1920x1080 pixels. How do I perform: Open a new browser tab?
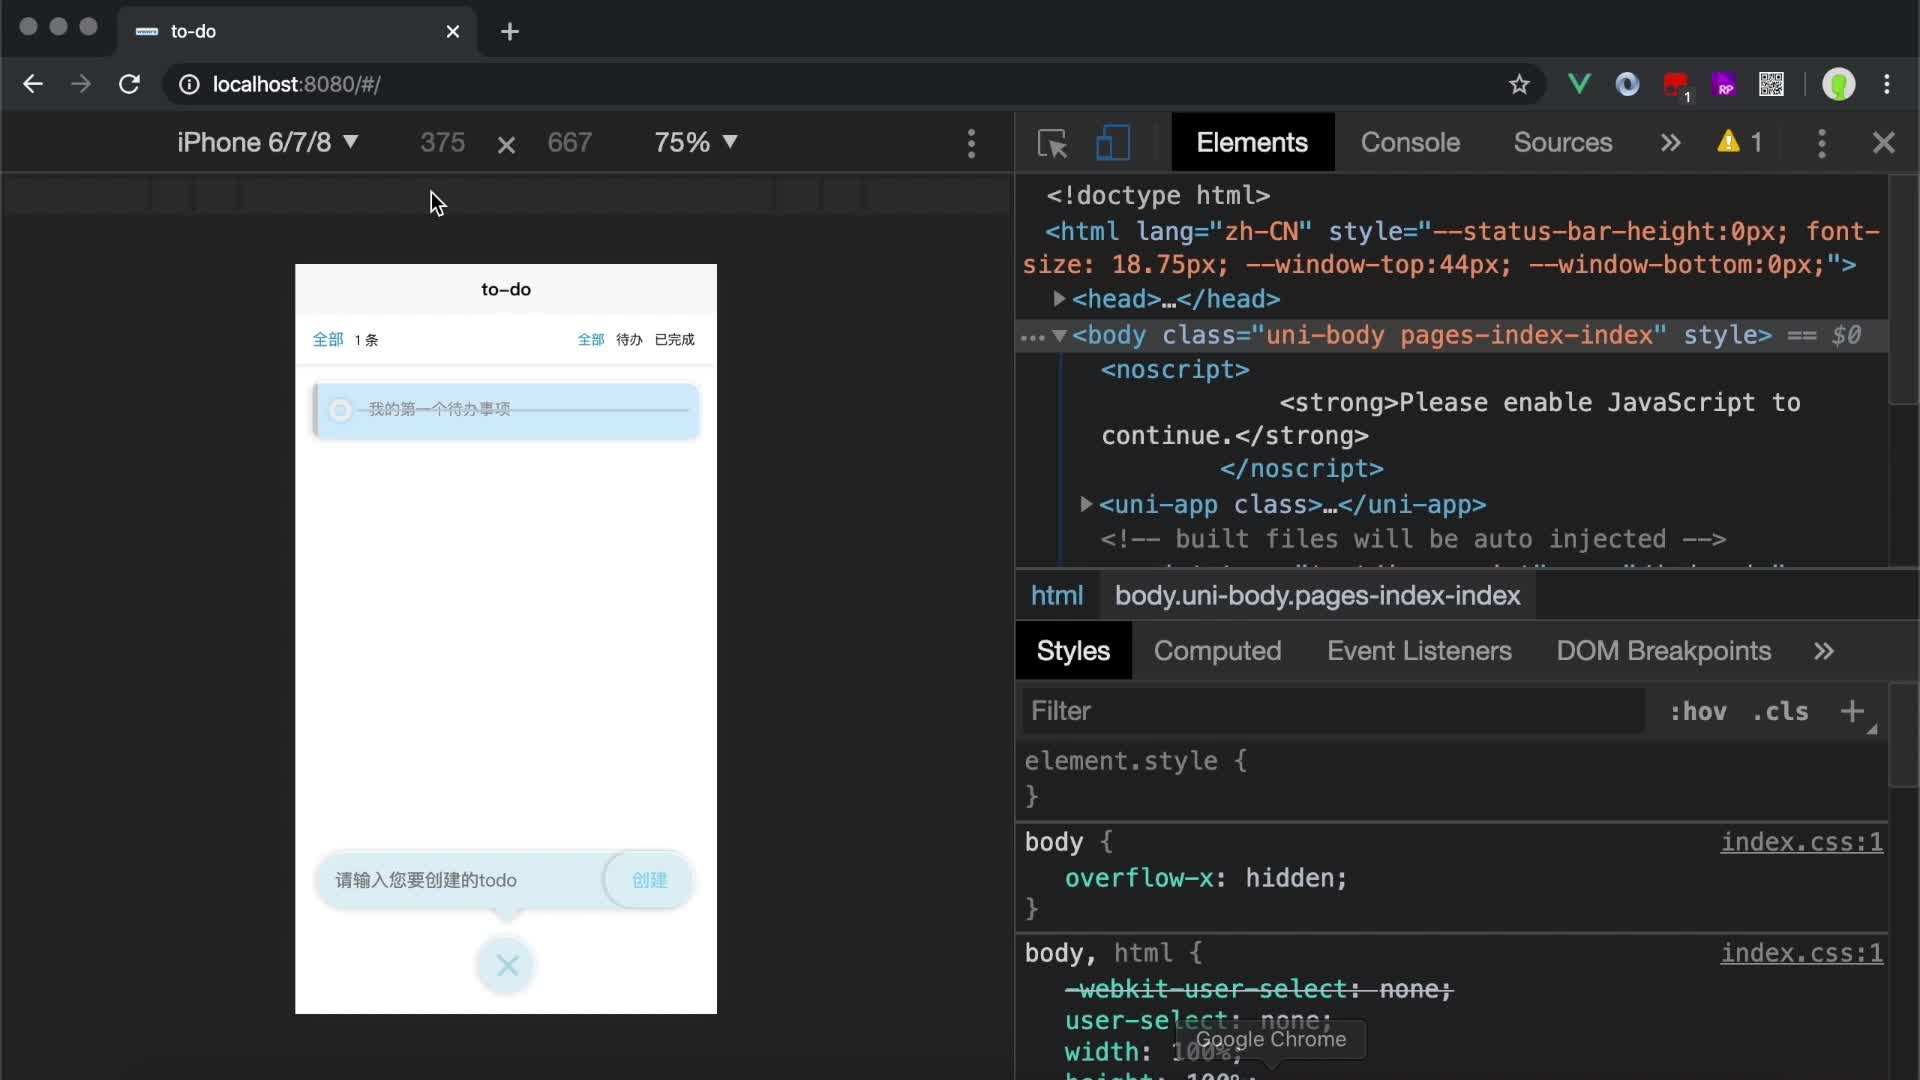[510, 32]
